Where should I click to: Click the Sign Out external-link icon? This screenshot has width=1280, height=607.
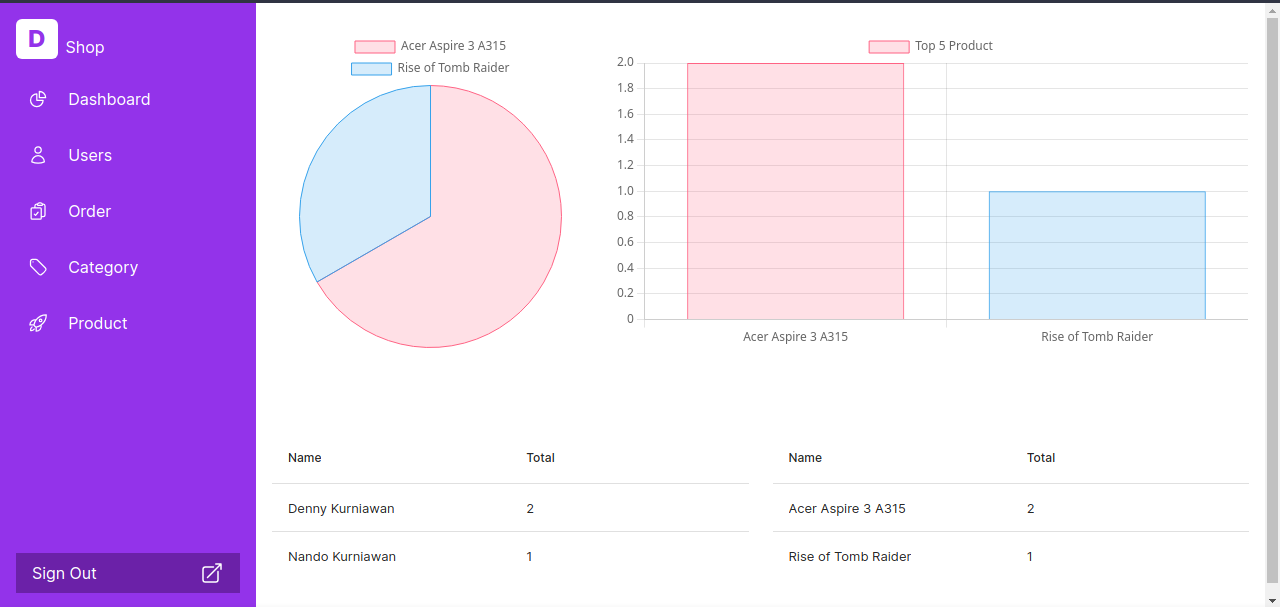[x=212, y=573]
